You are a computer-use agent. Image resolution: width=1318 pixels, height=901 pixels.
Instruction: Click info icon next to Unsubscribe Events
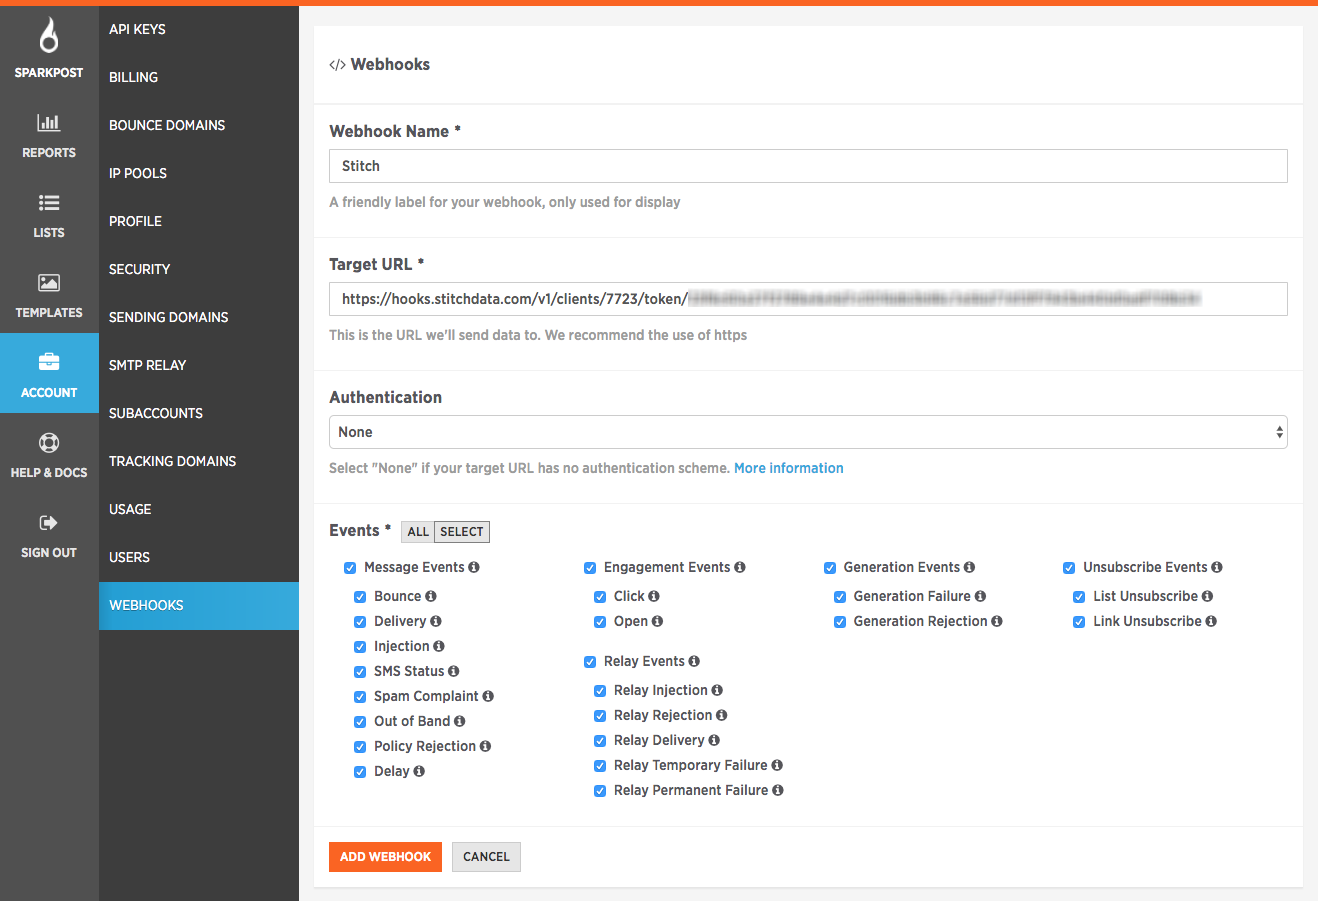(x=1217, y=567)
